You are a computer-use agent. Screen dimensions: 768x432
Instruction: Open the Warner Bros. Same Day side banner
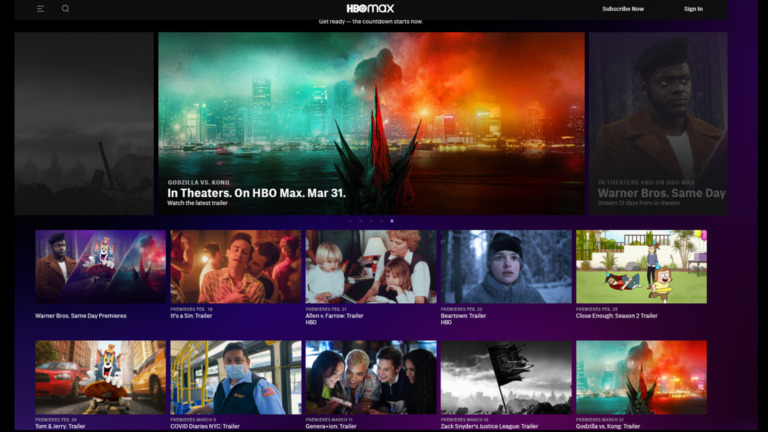[658, 123]
